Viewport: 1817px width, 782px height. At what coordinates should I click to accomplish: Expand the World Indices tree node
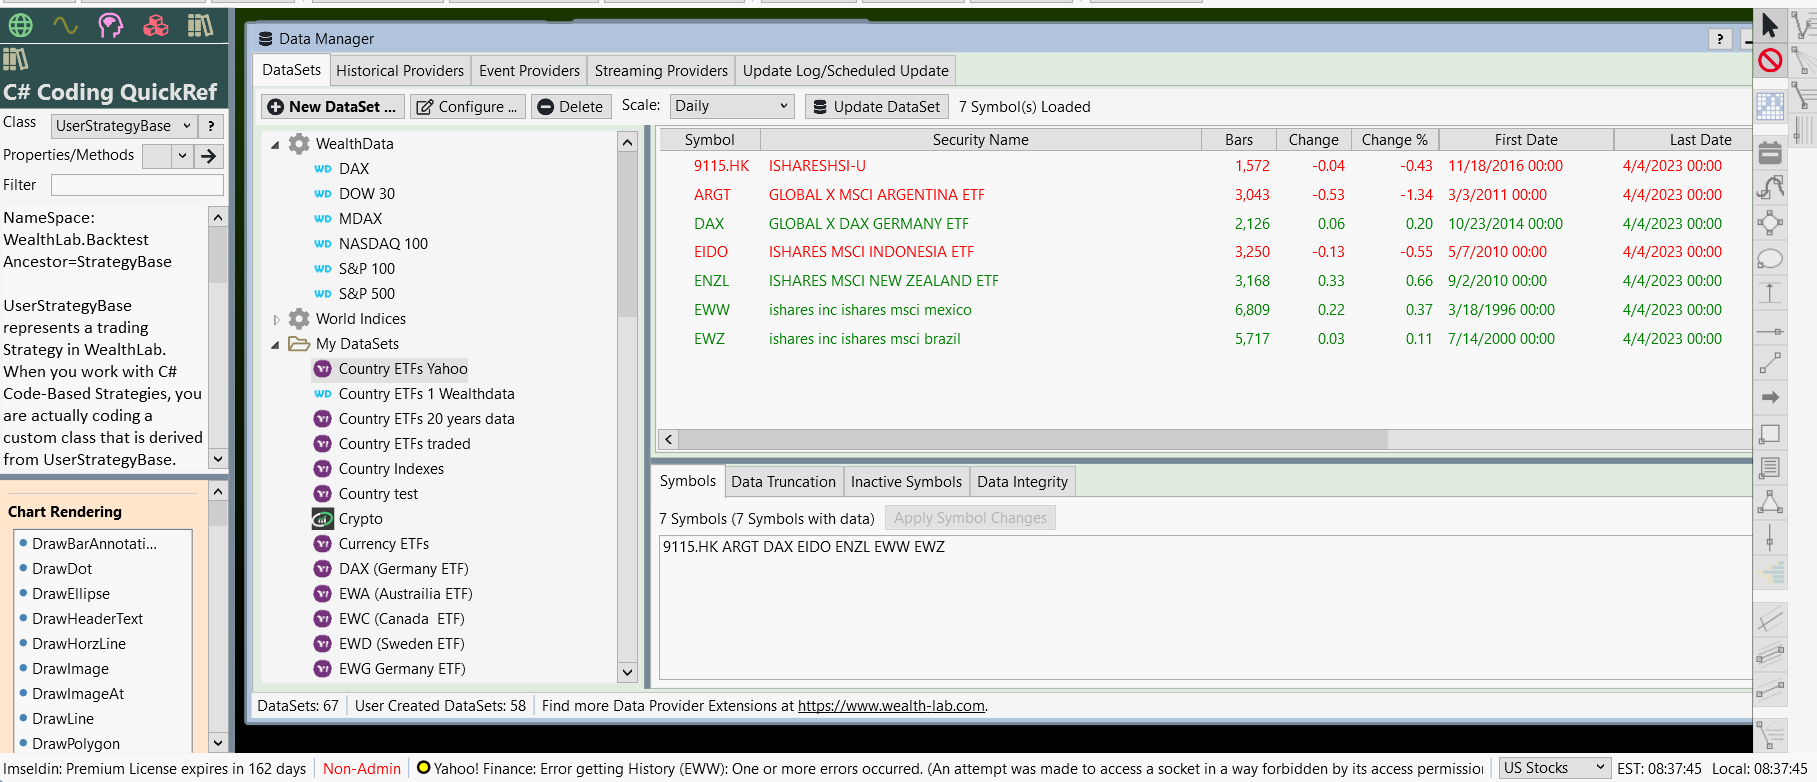pos(276,320)
